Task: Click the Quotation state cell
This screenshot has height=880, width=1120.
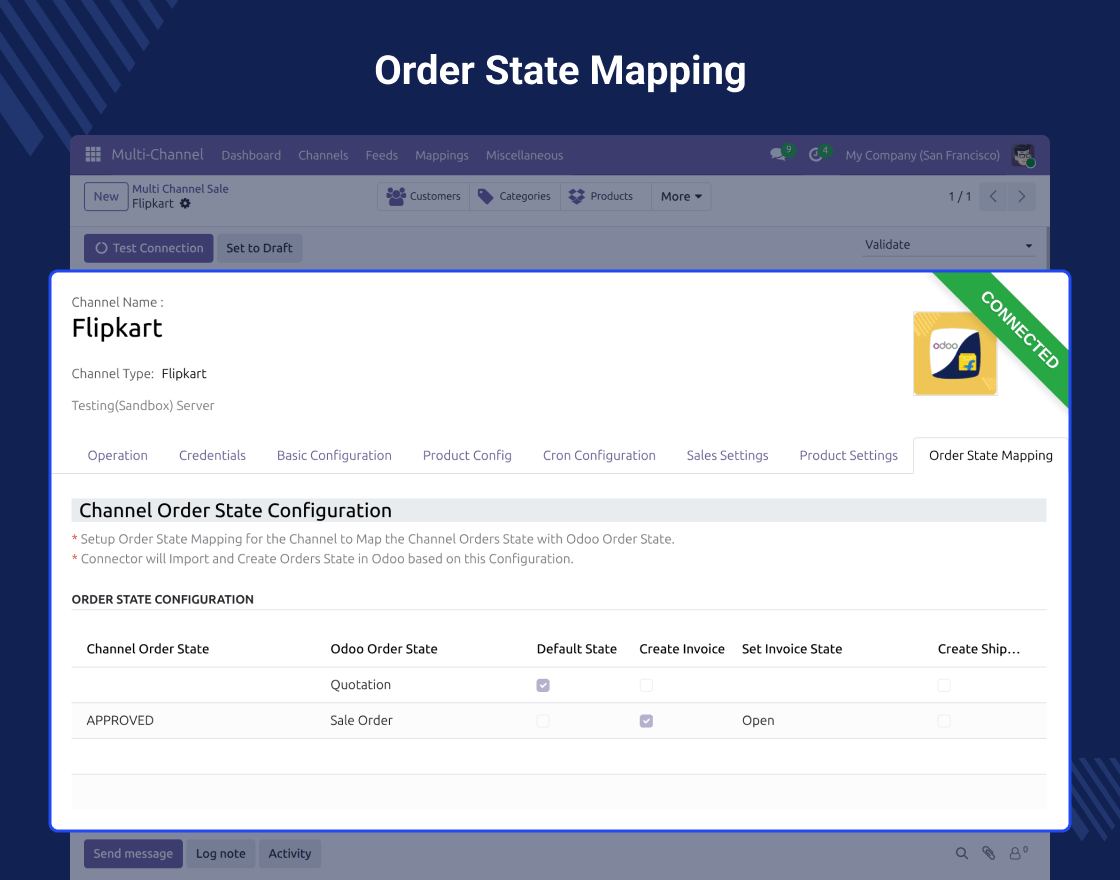Action: tap(360, 684)
